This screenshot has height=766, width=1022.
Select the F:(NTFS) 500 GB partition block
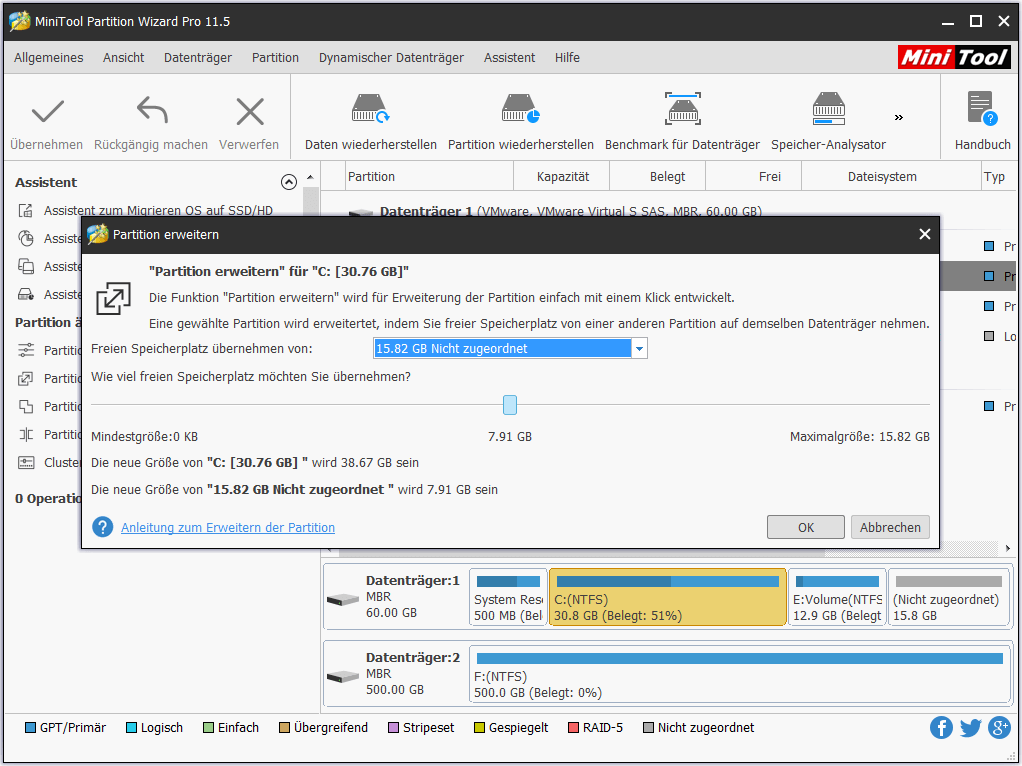[740, 675]
